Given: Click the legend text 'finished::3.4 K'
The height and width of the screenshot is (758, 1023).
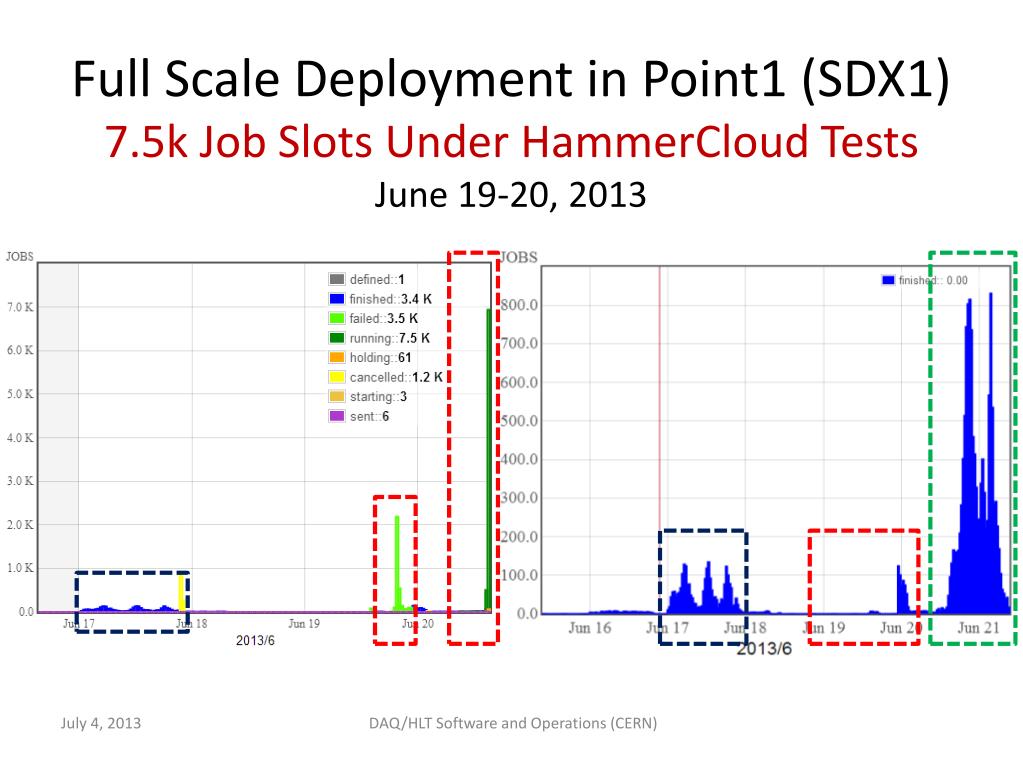Looking at the screenshot, I should 391,299.
